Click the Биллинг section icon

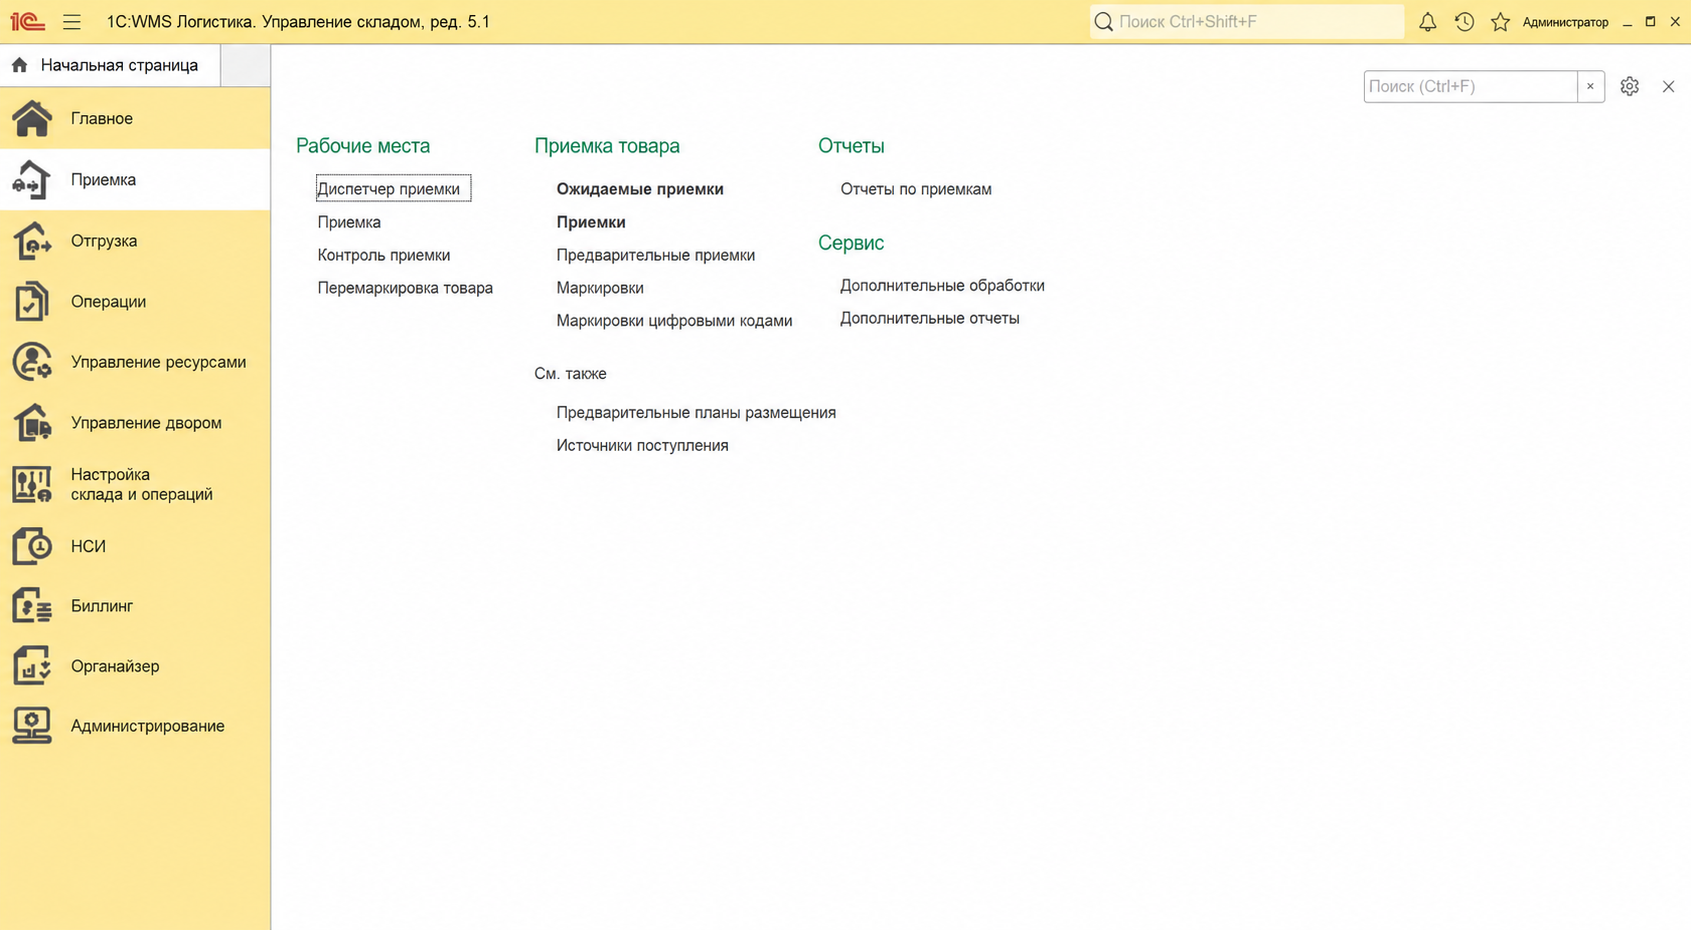pos(32,606)
